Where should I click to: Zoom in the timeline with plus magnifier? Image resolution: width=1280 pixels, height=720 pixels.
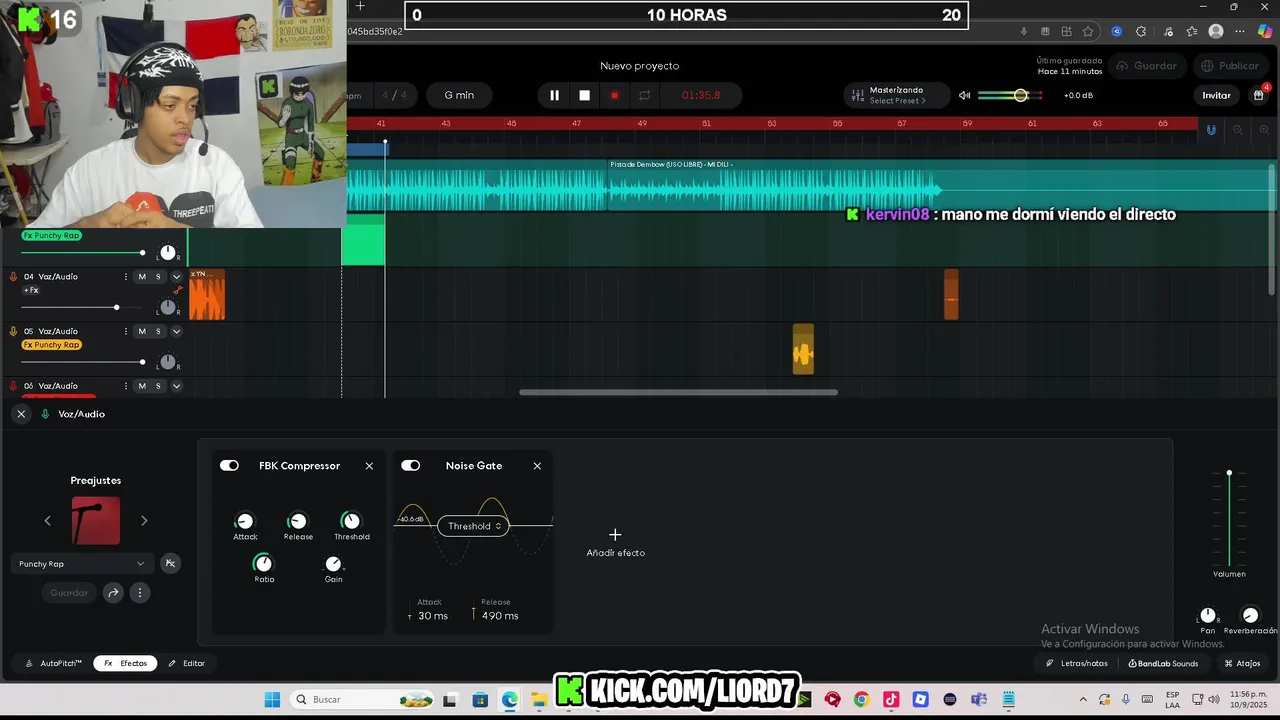click(x=1263, y=130)
